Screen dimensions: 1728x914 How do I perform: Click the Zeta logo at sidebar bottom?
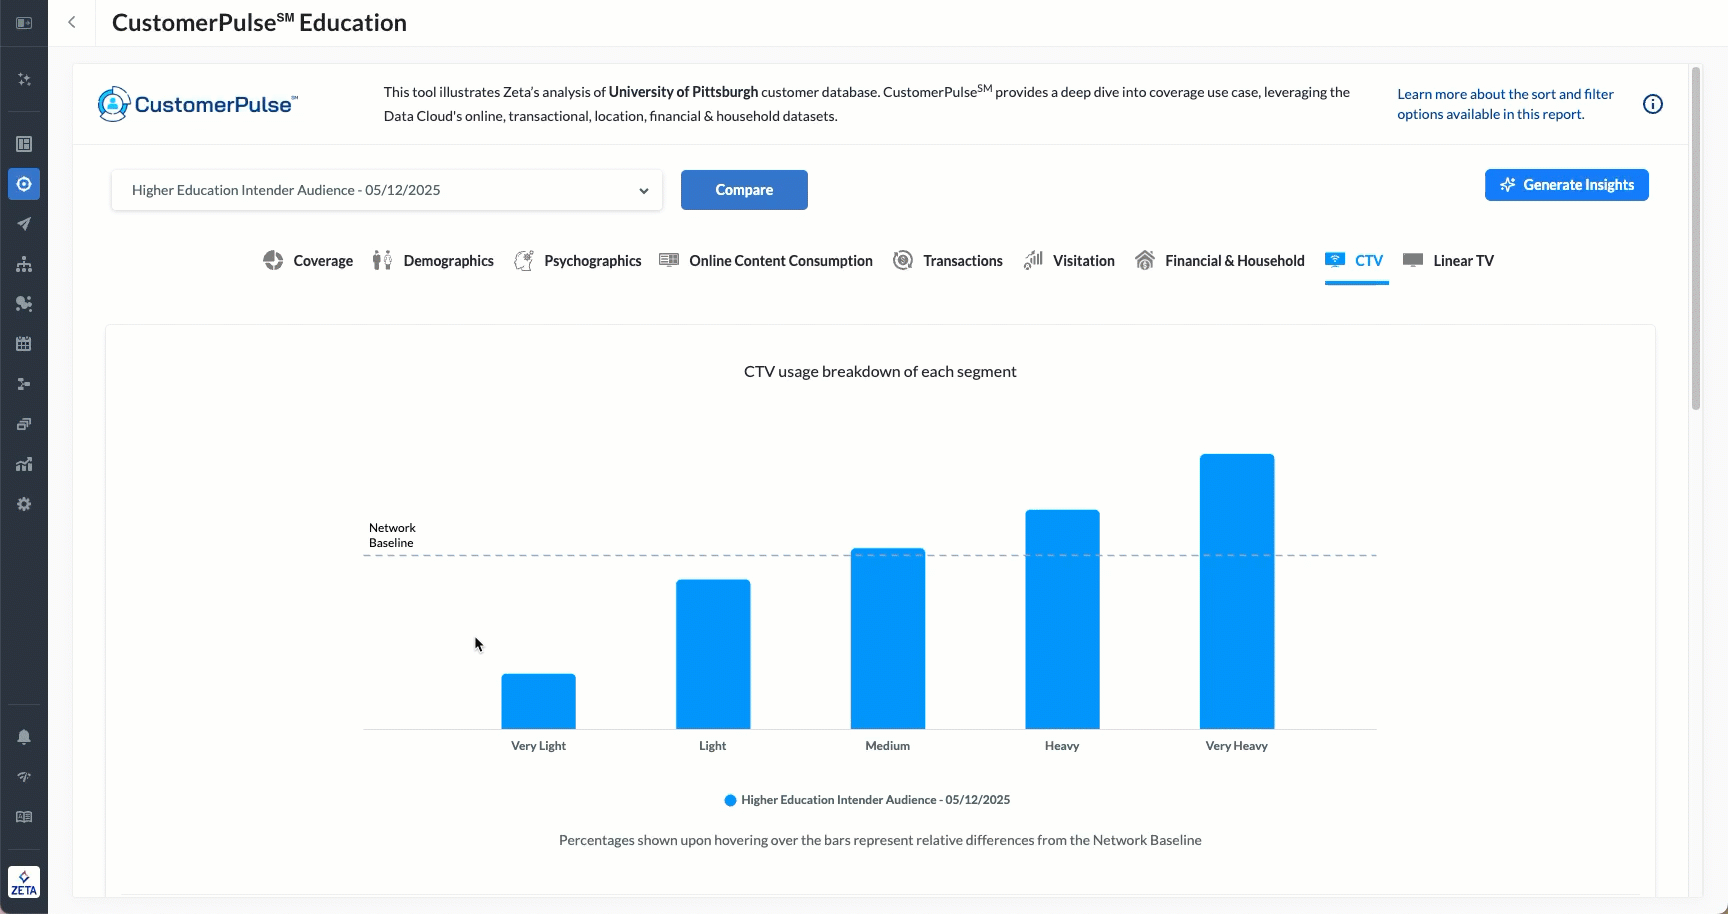tap(24, 882)
